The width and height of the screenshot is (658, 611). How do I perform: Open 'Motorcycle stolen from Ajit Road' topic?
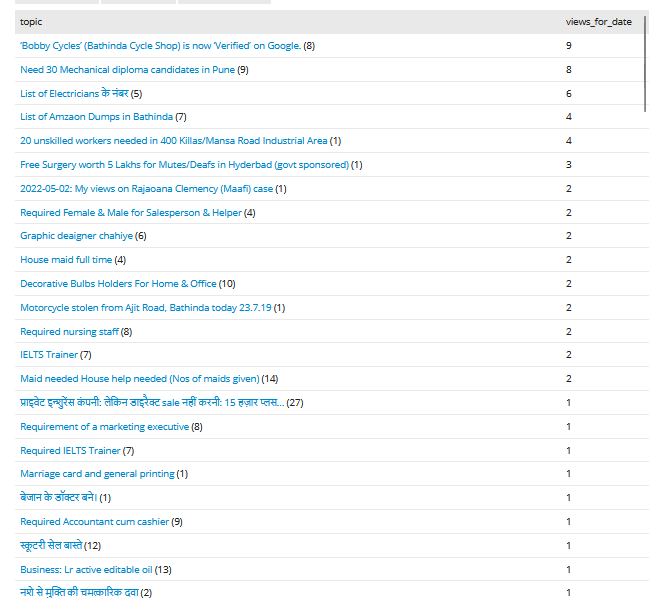click(146, 308)
